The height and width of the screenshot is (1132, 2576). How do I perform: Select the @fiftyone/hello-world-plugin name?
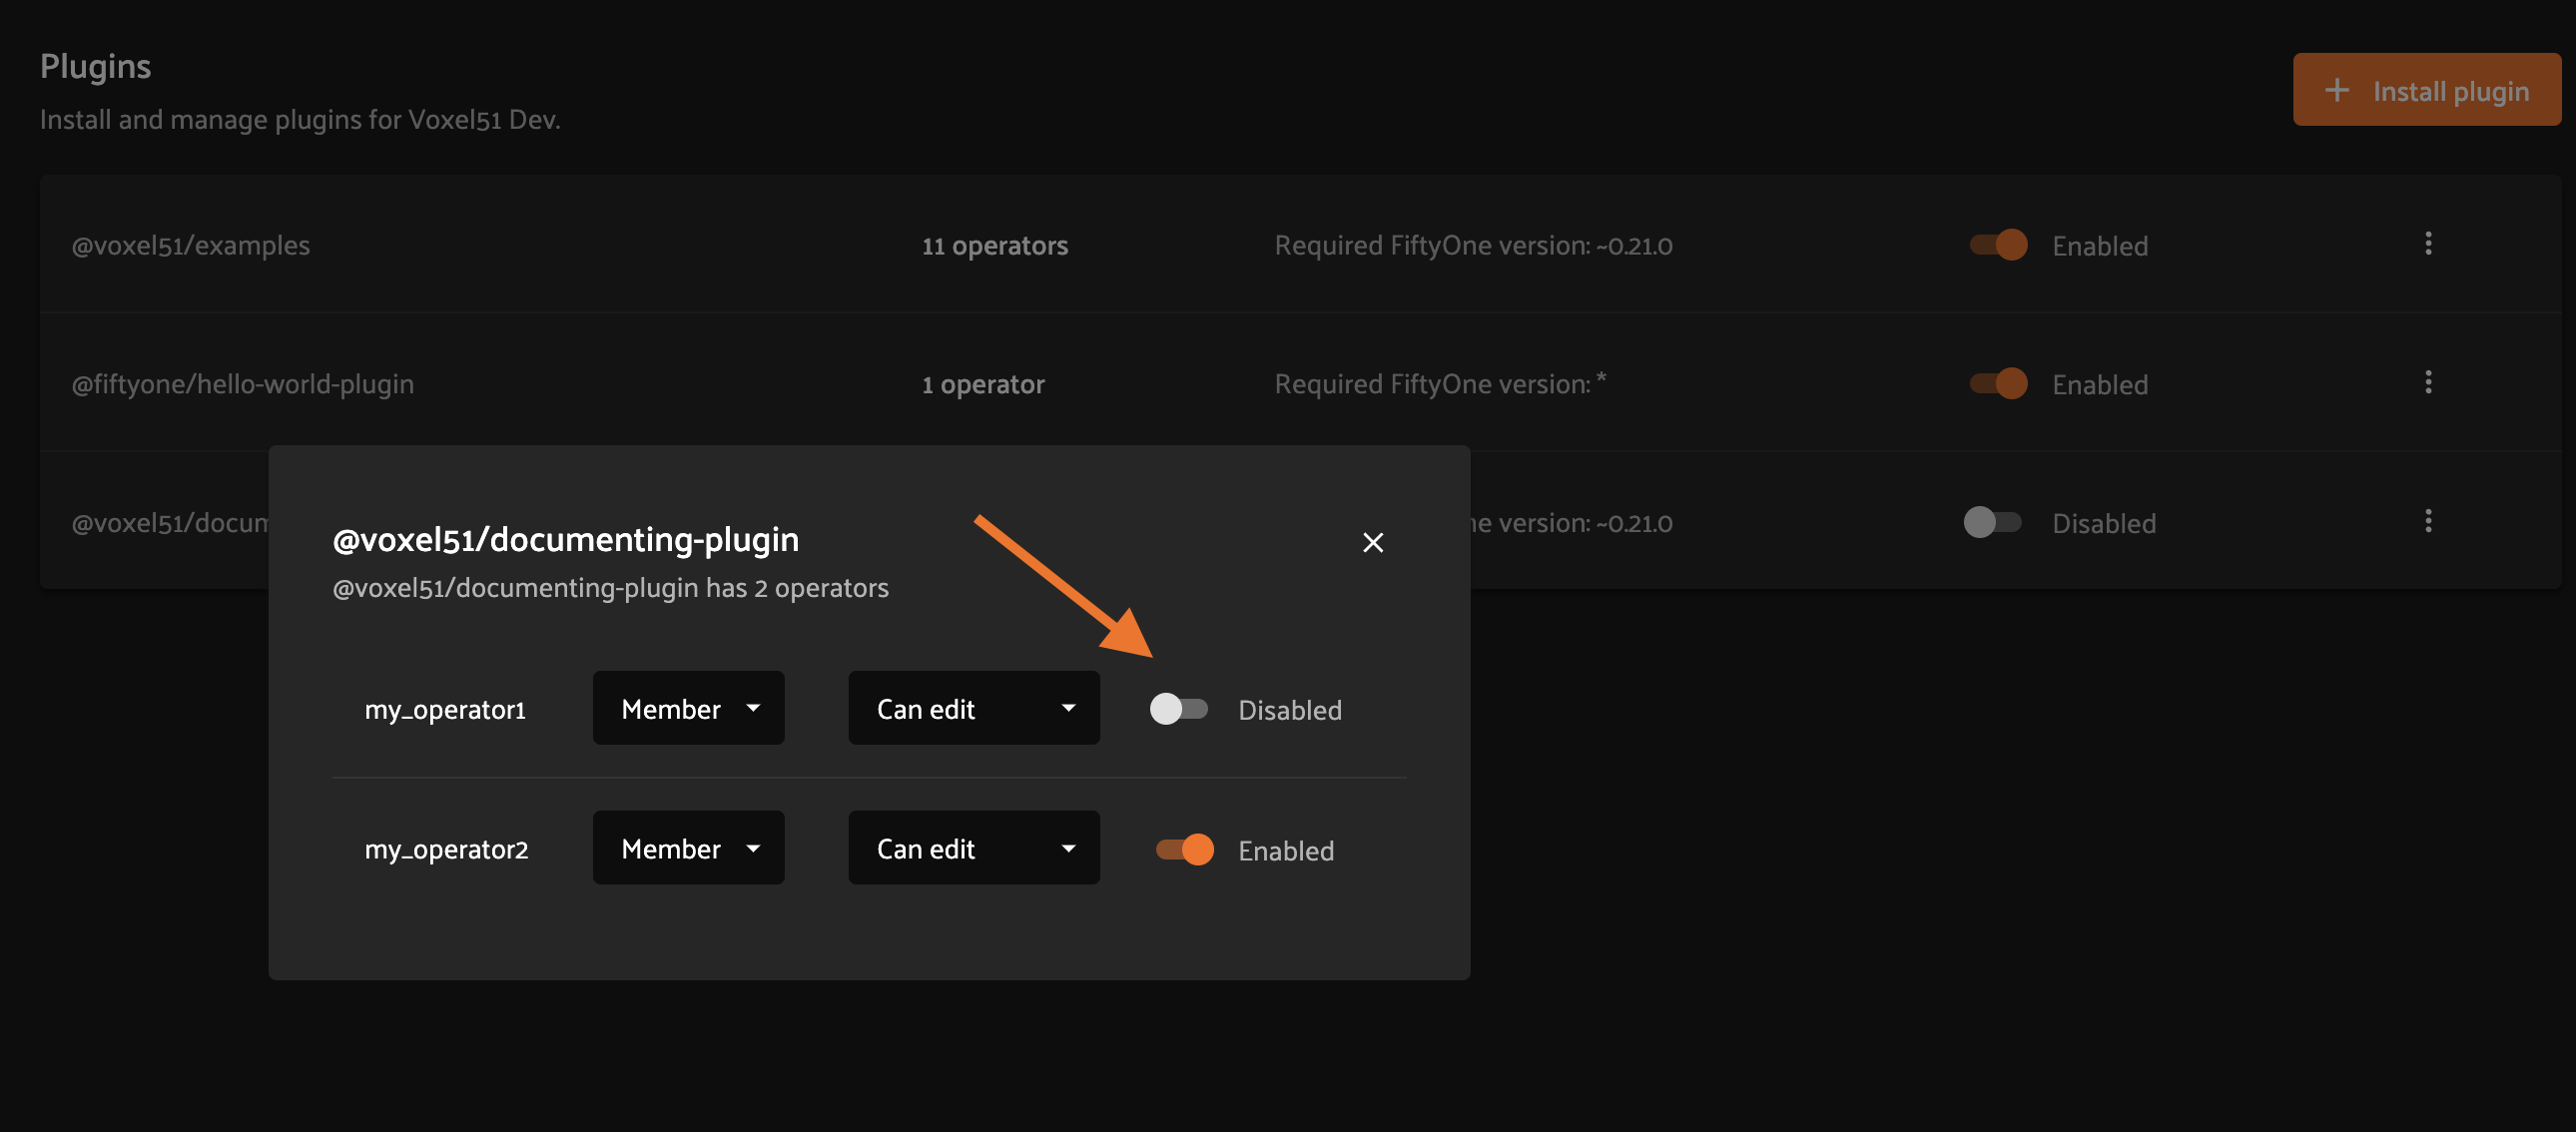pyautogui.click(x=243, y=385)
